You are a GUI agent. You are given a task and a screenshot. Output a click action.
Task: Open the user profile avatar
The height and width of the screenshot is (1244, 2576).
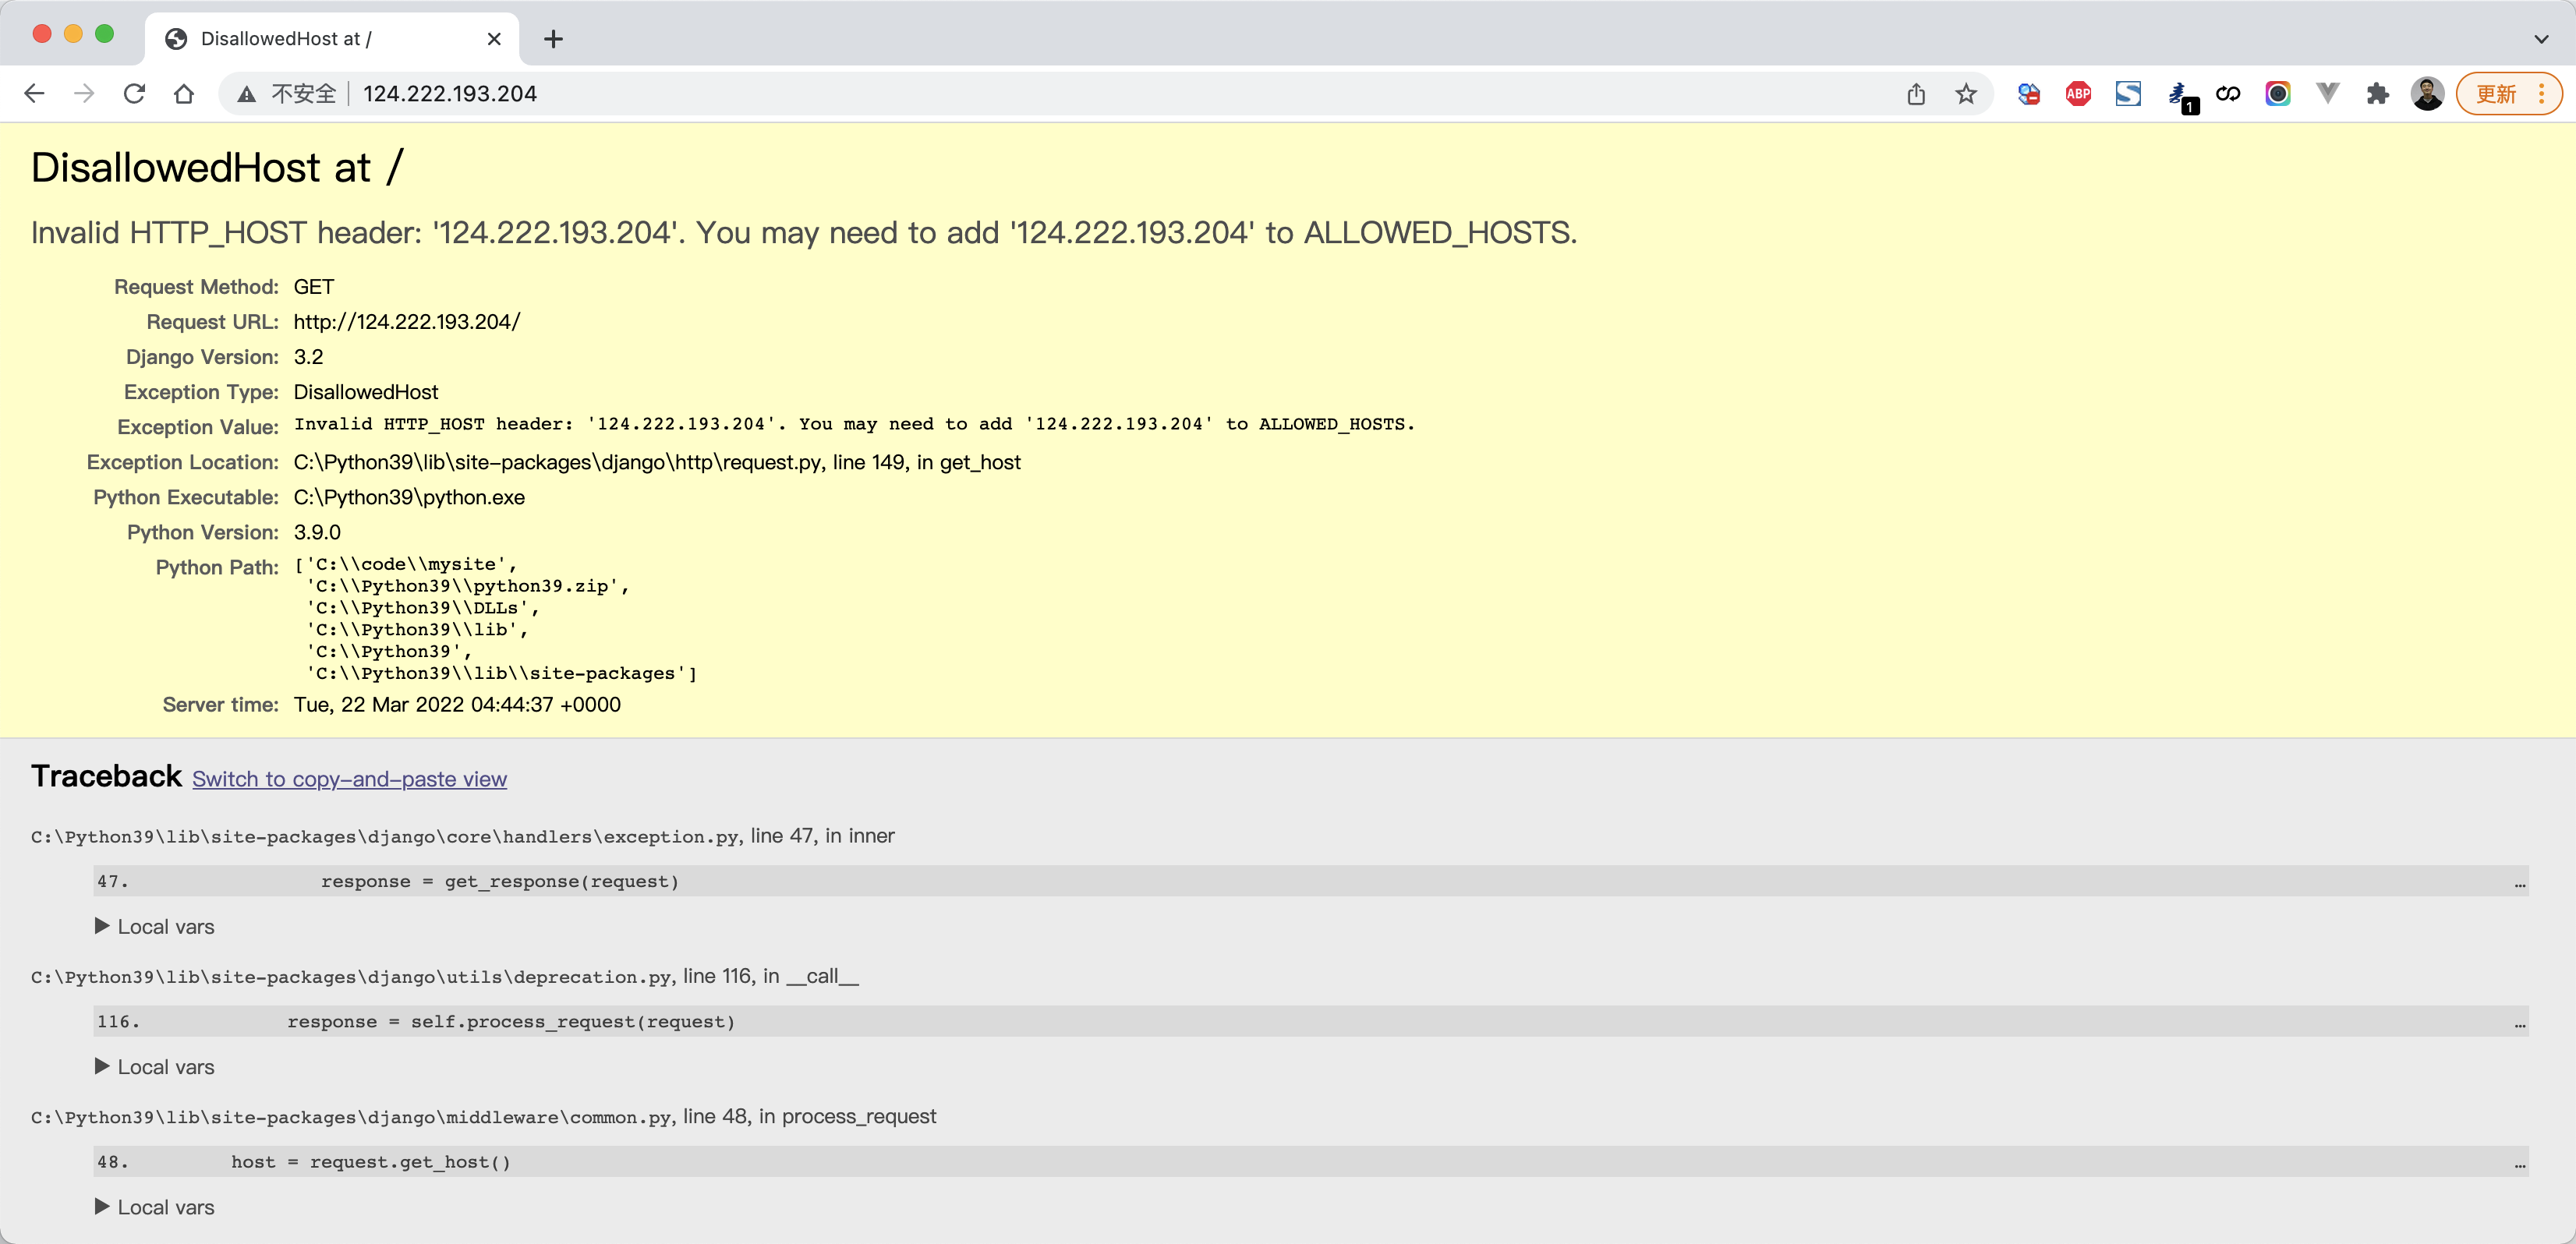click(2427, 94)
